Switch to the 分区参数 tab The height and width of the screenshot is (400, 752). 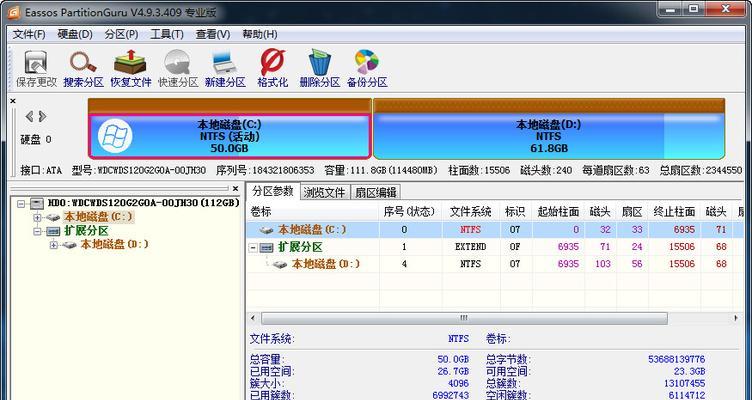tap(273, 191)
